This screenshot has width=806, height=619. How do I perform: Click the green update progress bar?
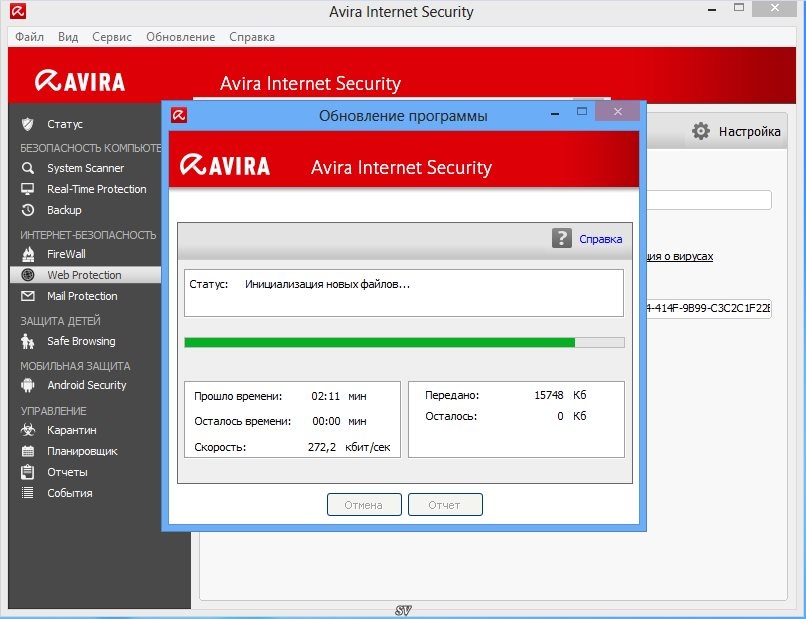[x=405, y=342]
